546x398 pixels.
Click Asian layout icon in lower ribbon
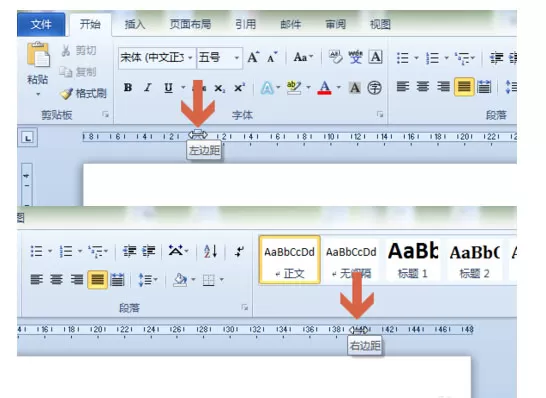click(x=176, y=251)
